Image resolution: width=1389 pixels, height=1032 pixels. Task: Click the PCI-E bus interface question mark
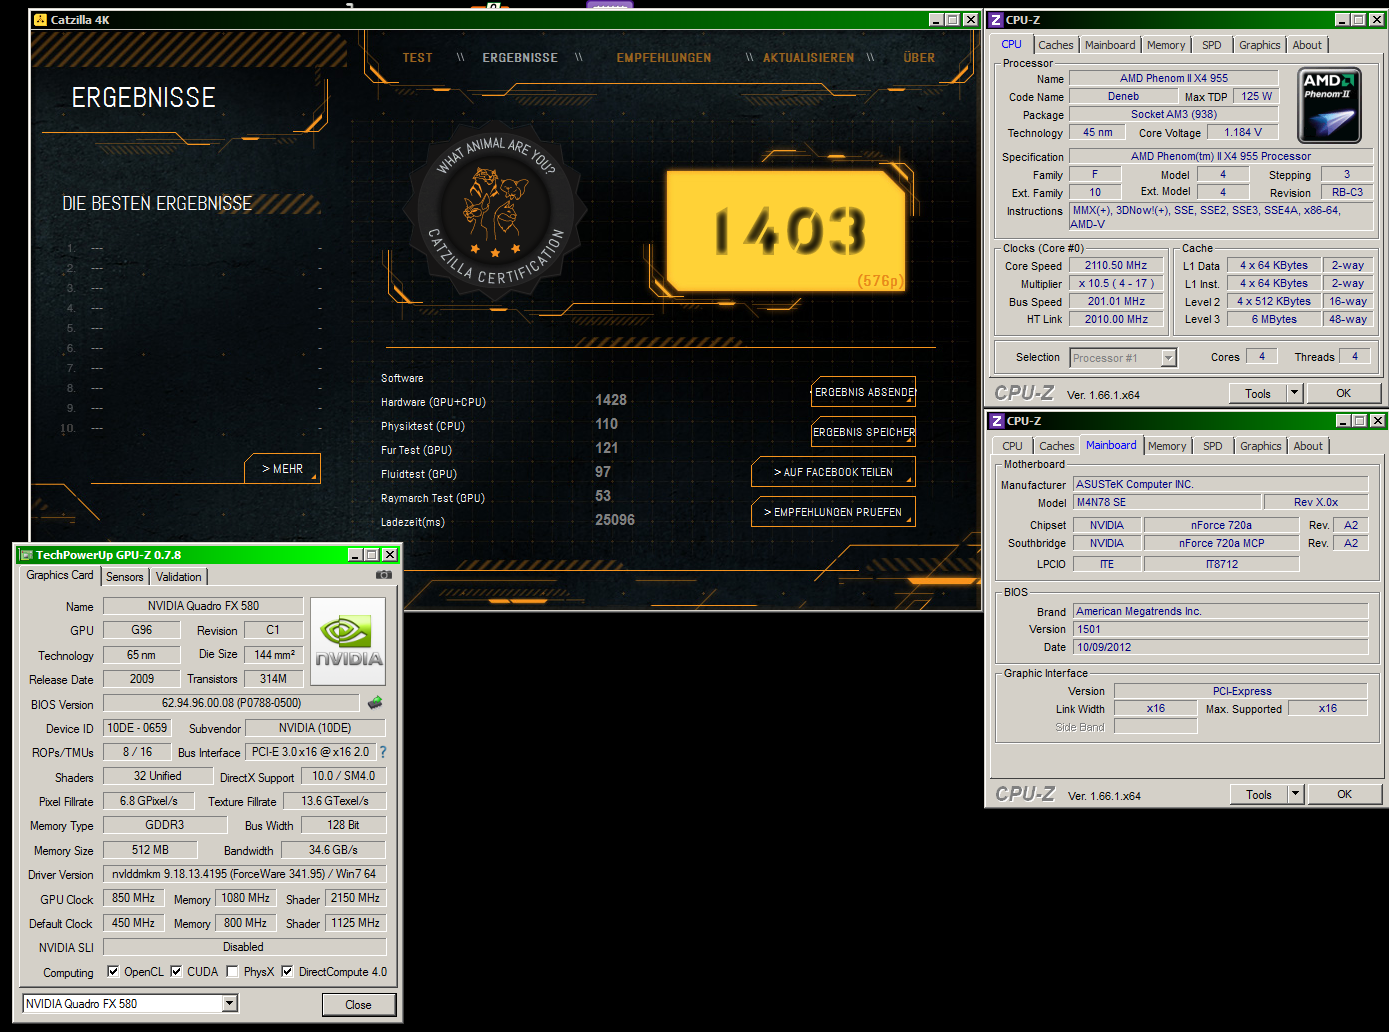point(382,752)
